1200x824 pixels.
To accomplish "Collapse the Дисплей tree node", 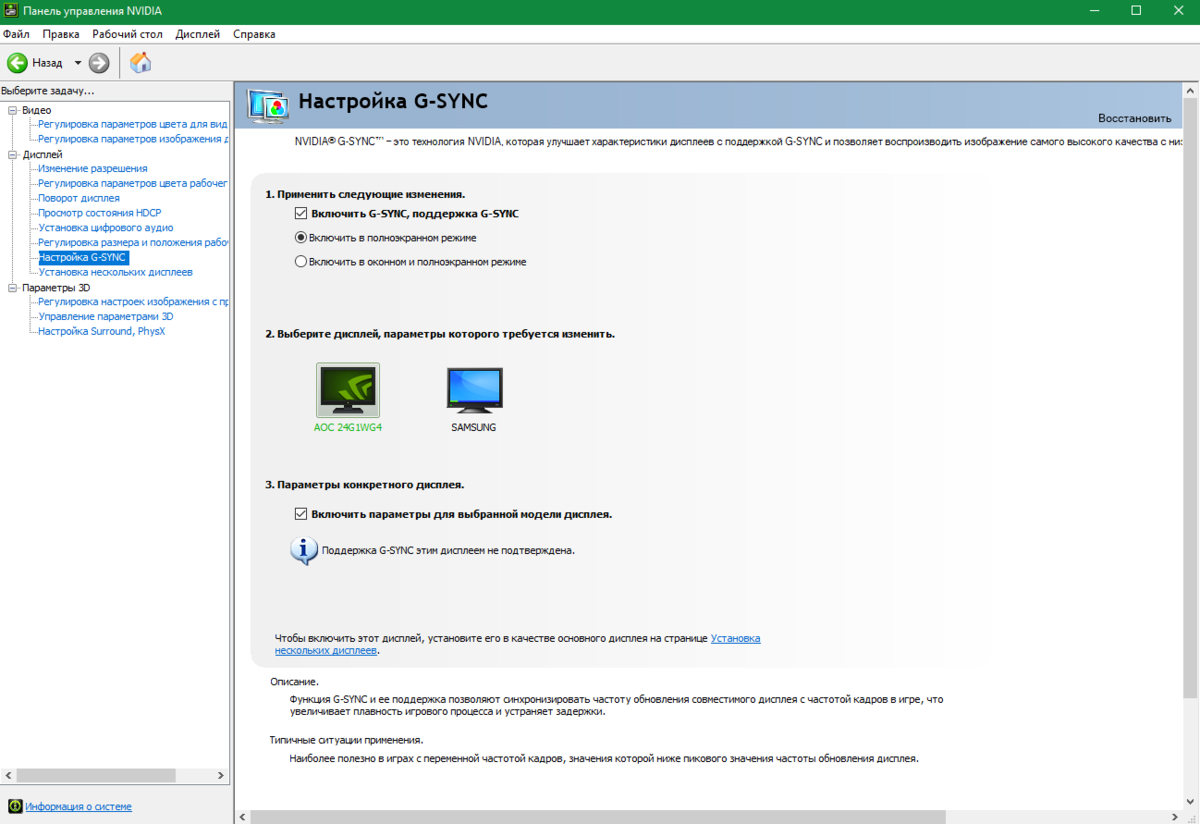I will pos(13,155).
